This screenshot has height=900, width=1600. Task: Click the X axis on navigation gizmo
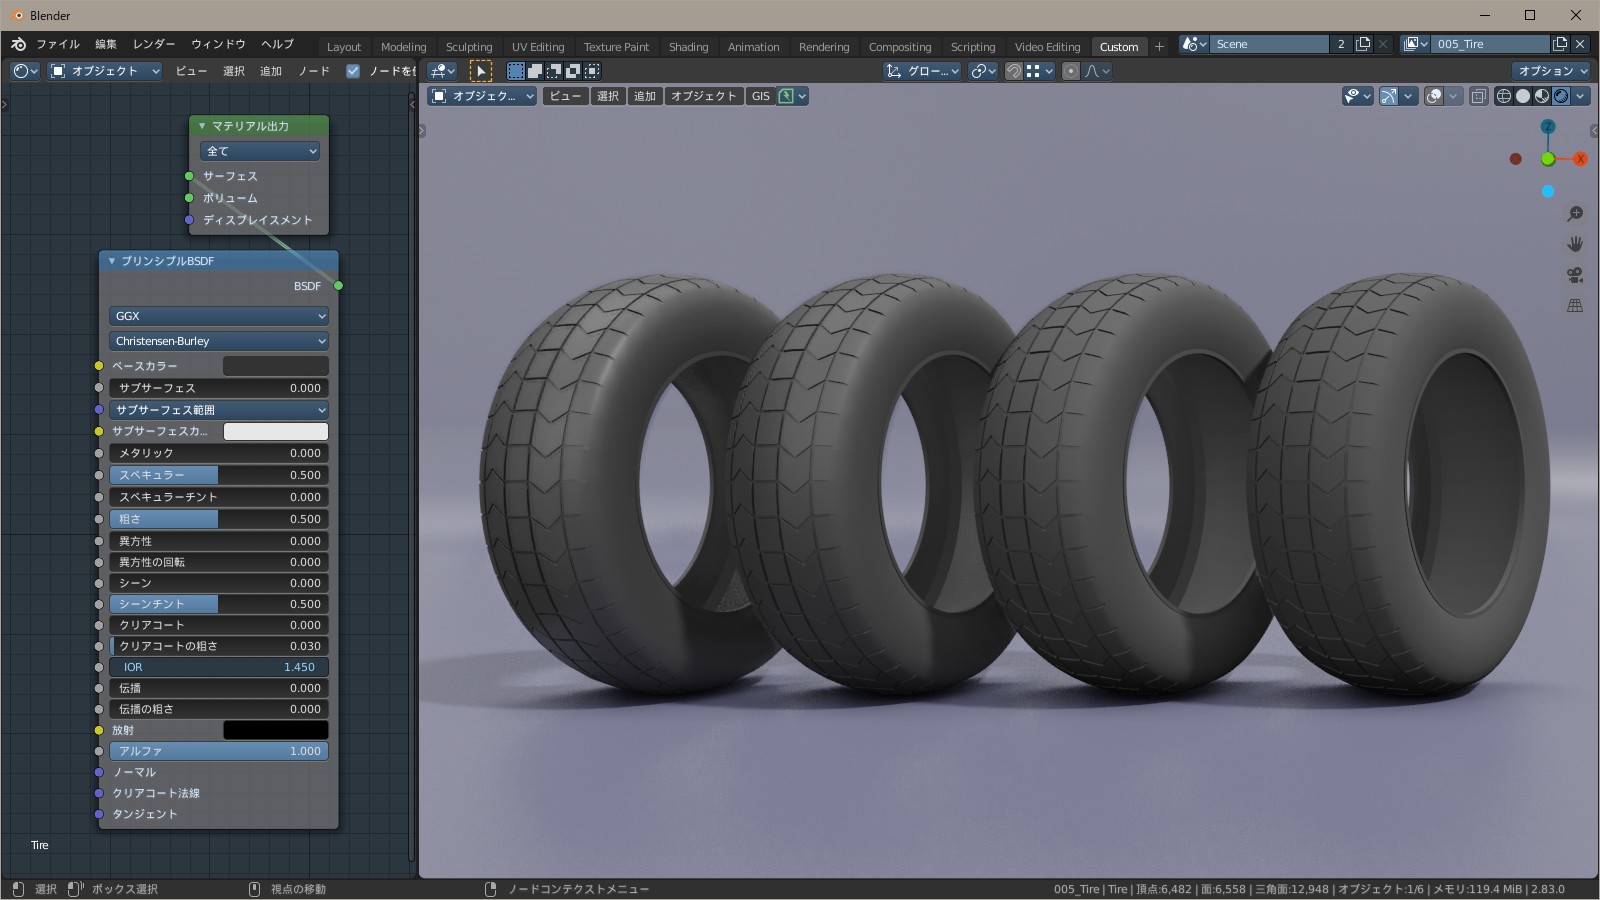click(1580, 159)
